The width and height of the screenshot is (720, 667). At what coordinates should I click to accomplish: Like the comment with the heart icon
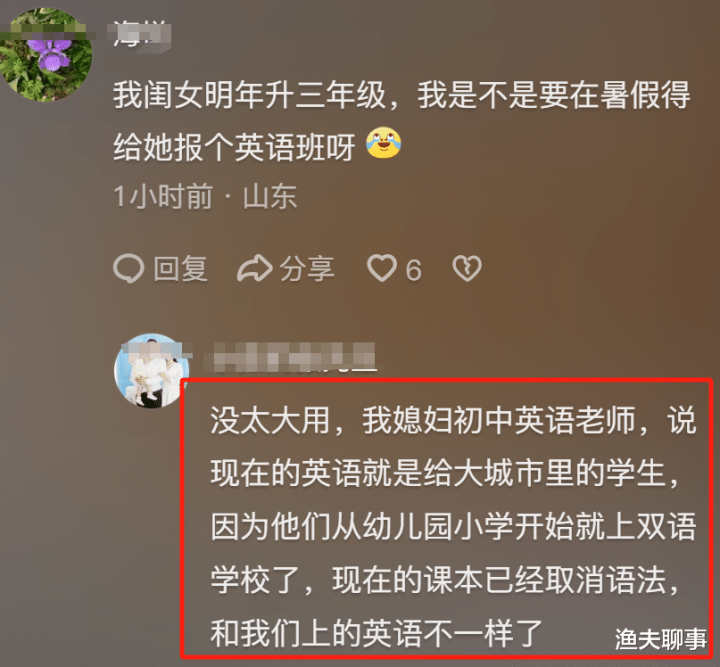click(382, 268)
